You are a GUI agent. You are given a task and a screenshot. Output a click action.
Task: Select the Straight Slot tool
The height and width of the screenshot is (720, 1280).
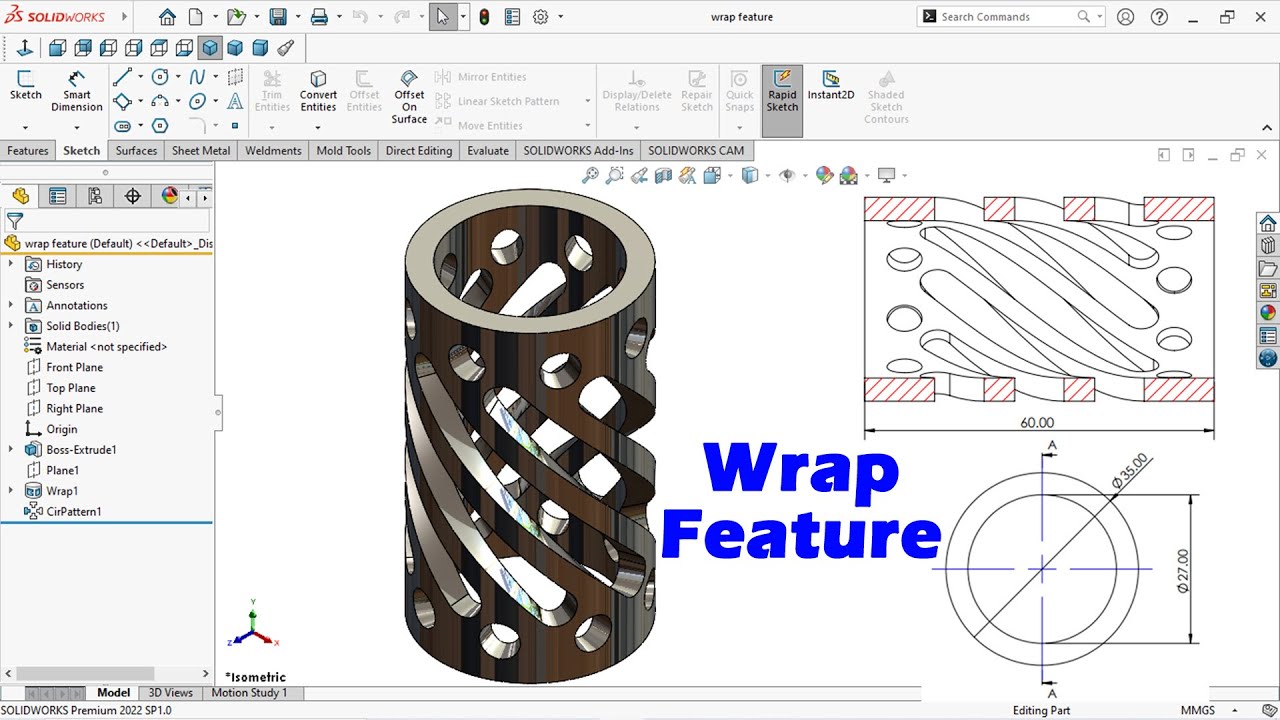[x=122, y=126]
